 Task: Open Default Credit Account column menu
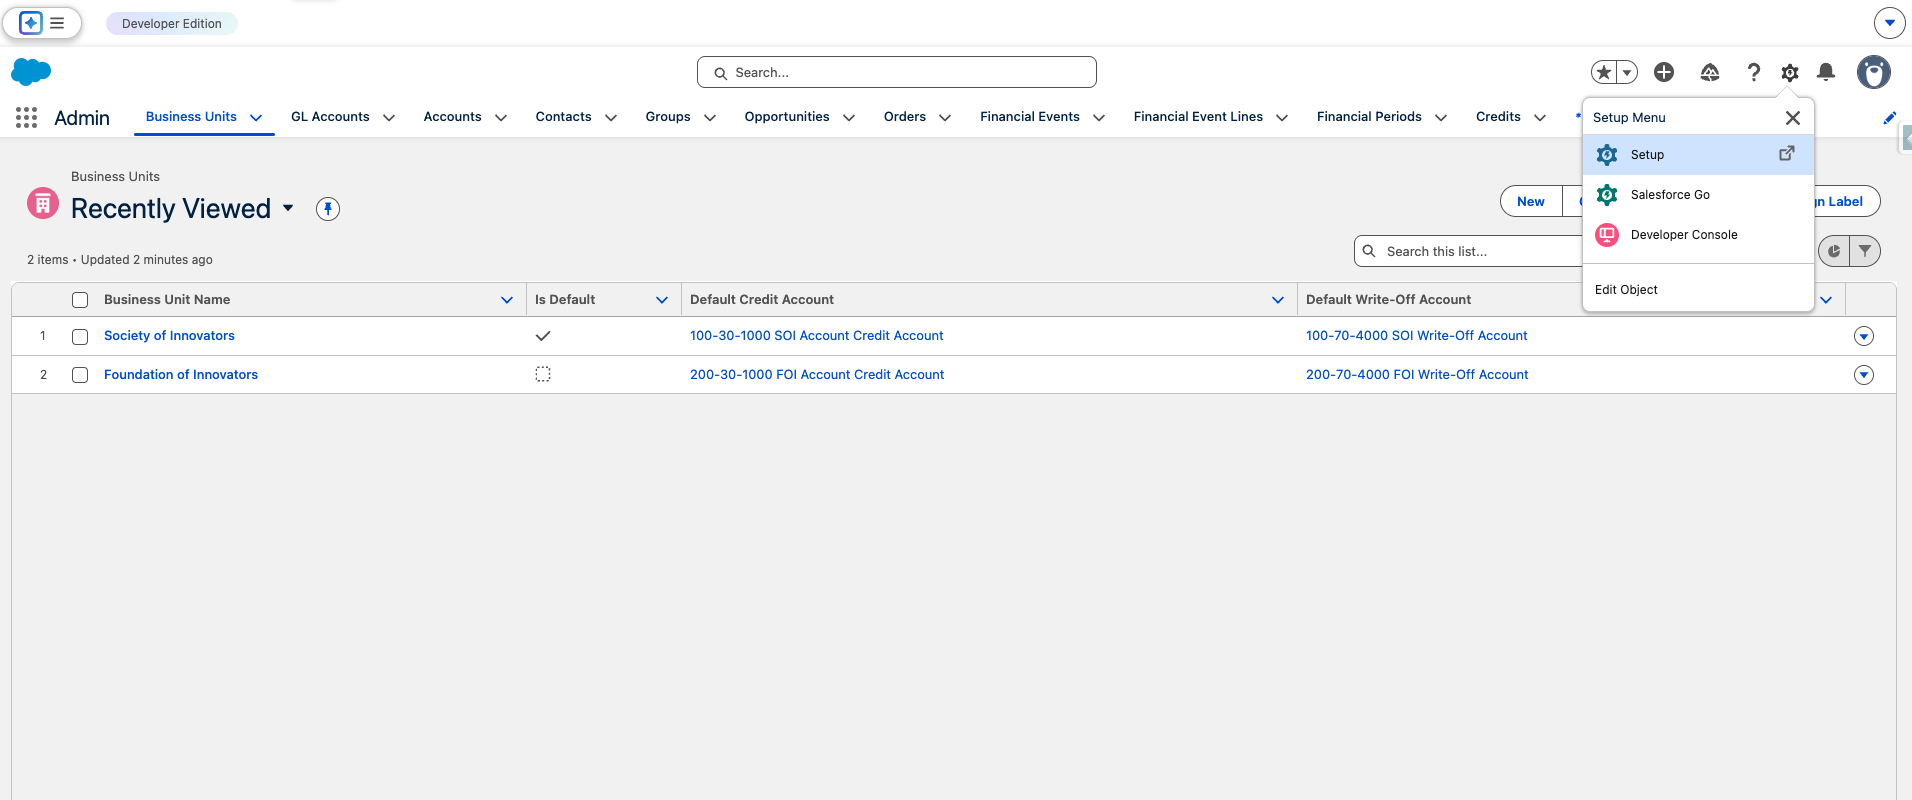pos(1278,300)
